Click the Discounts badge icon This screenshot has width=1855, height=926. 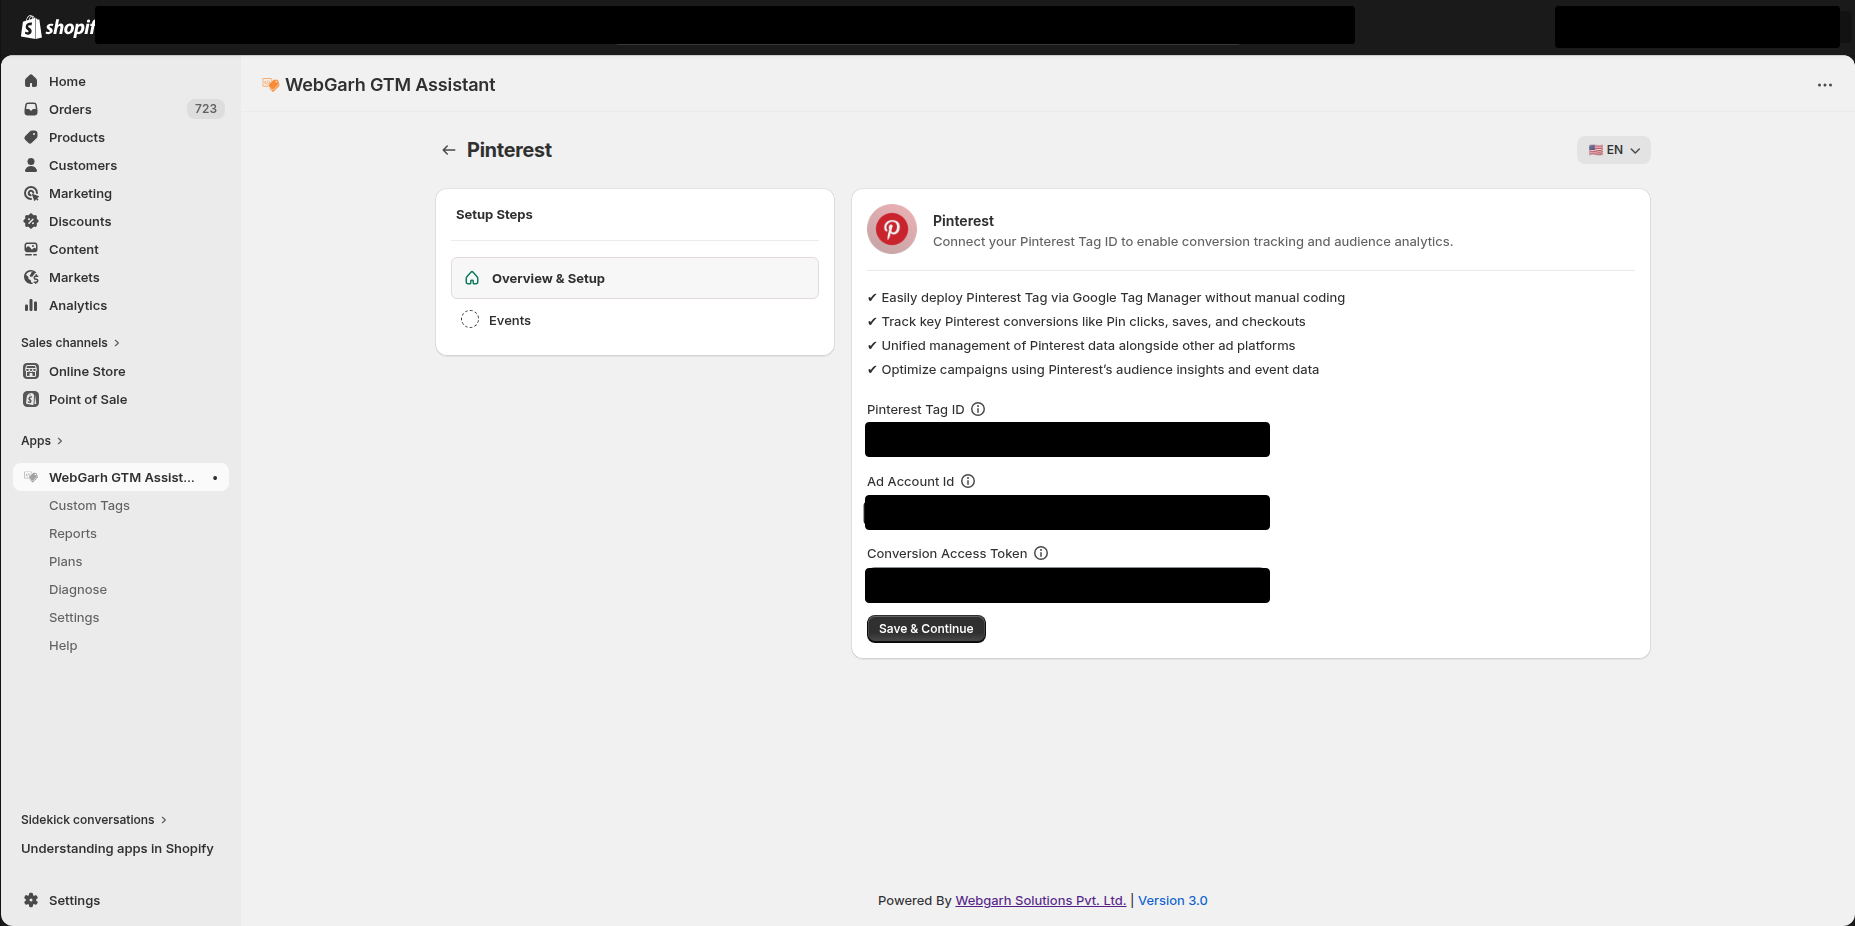tap(31, 221)
